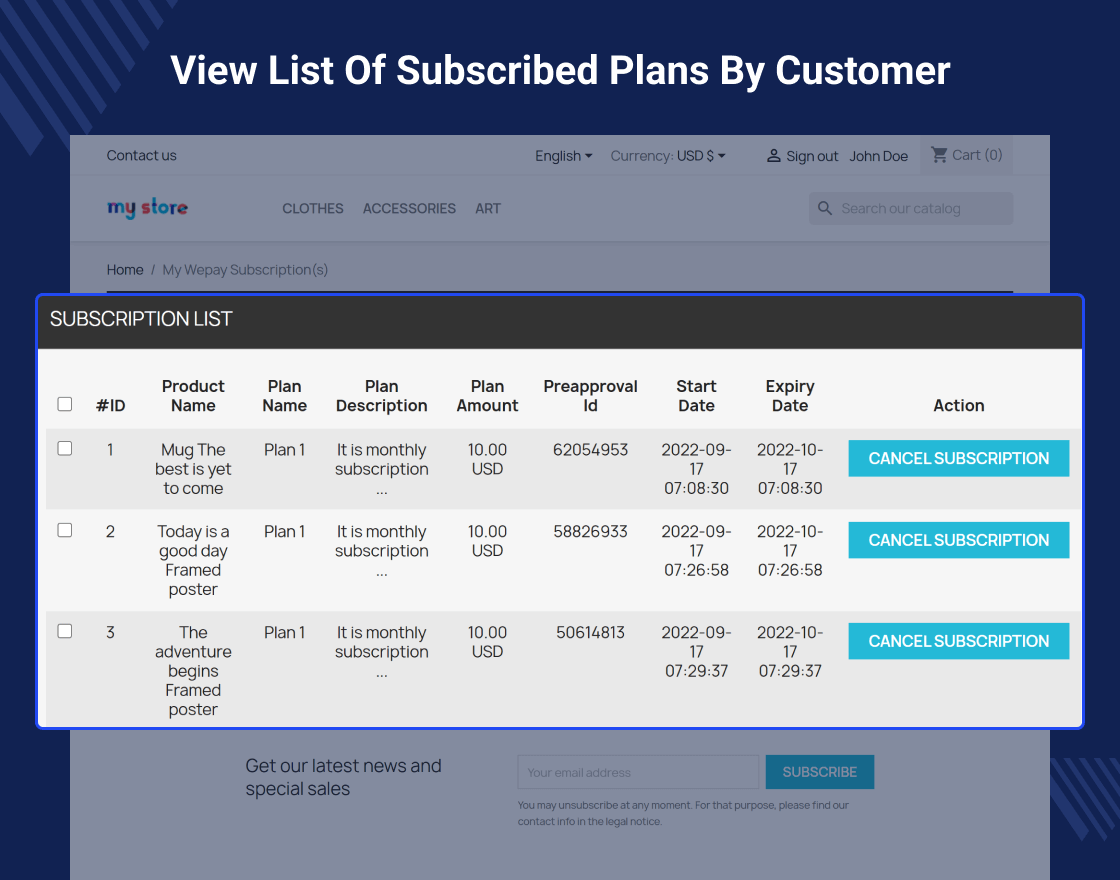The image size is (1120, 880).
Task: Click preapproval id 58826933
Action: tap(590, 531)
